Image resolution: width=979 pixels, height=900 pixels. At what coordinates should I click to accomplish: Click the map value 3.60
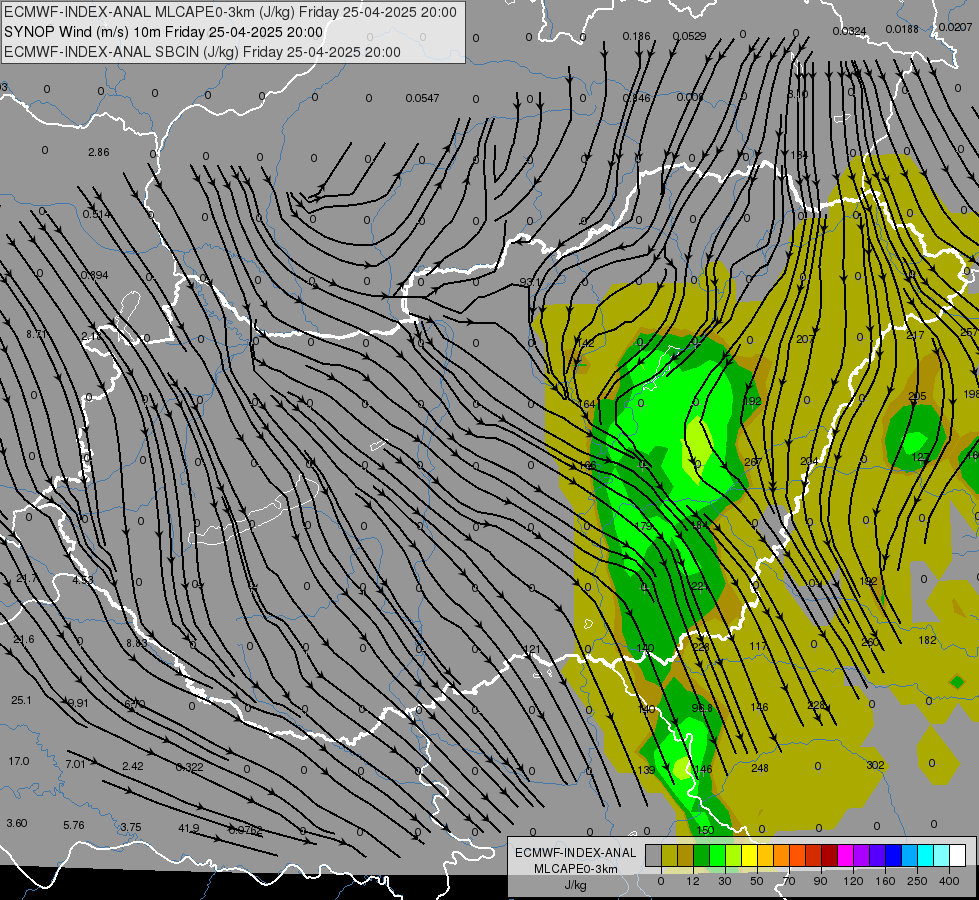[x=17, y=823]
